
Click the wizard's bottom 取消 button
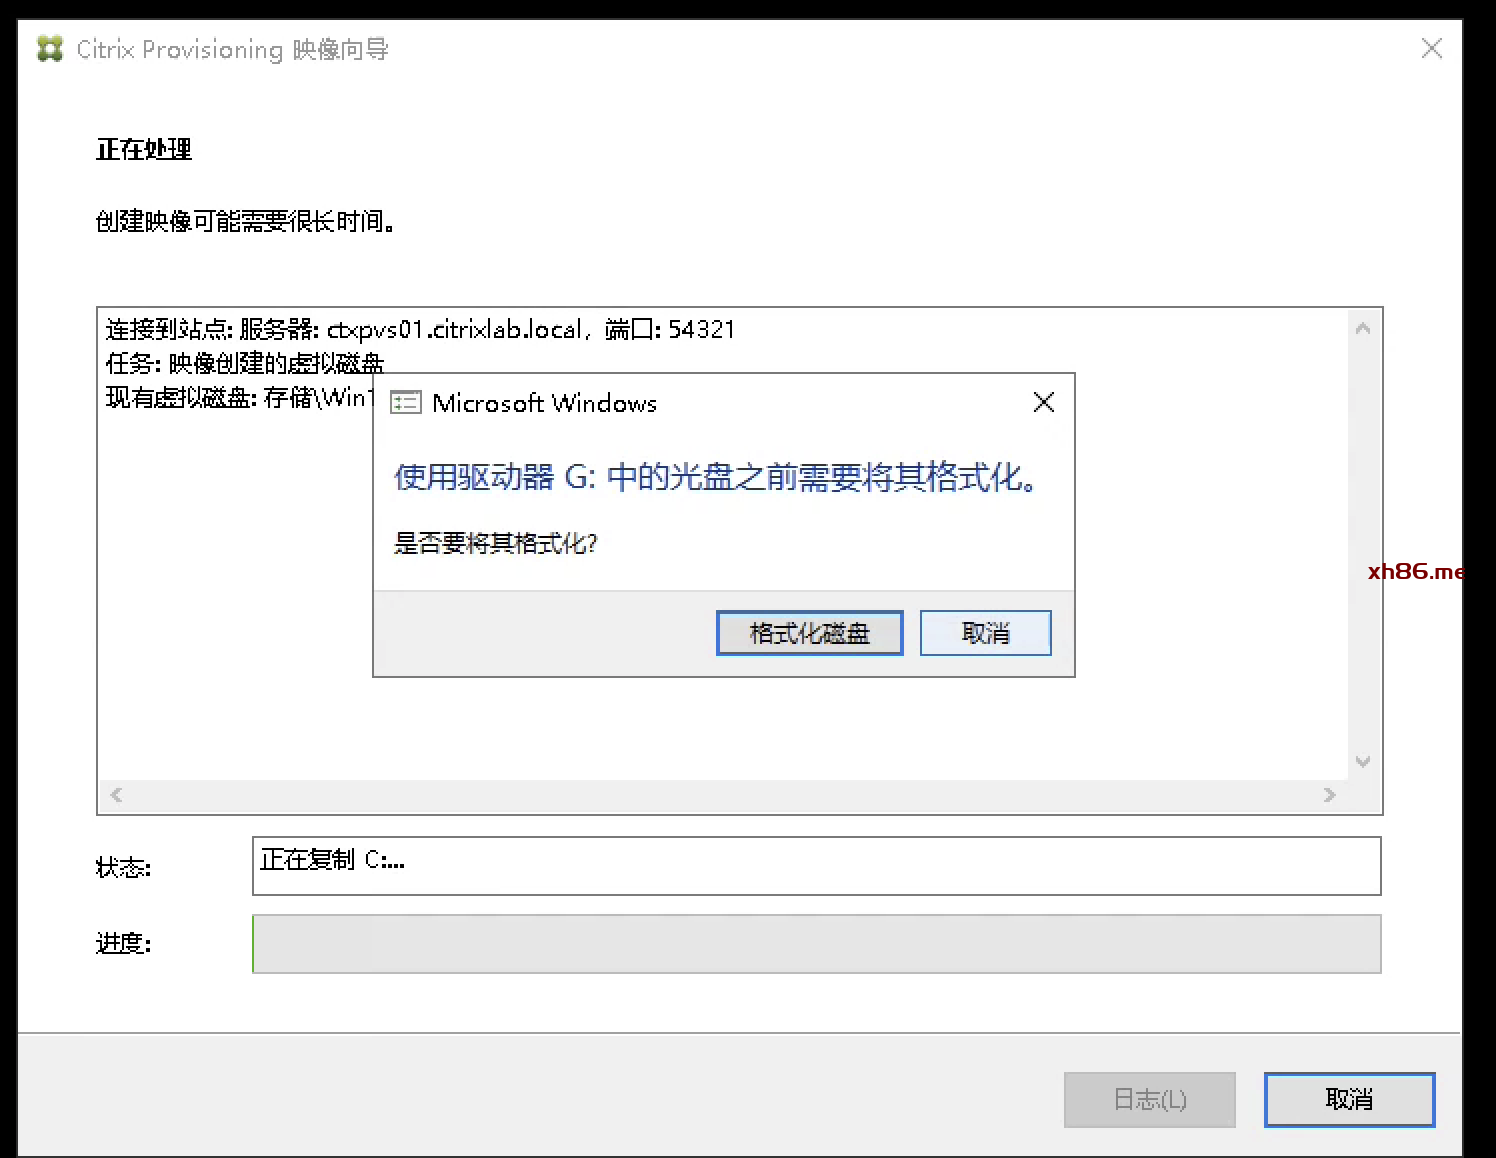[x=1349, y=1099]
